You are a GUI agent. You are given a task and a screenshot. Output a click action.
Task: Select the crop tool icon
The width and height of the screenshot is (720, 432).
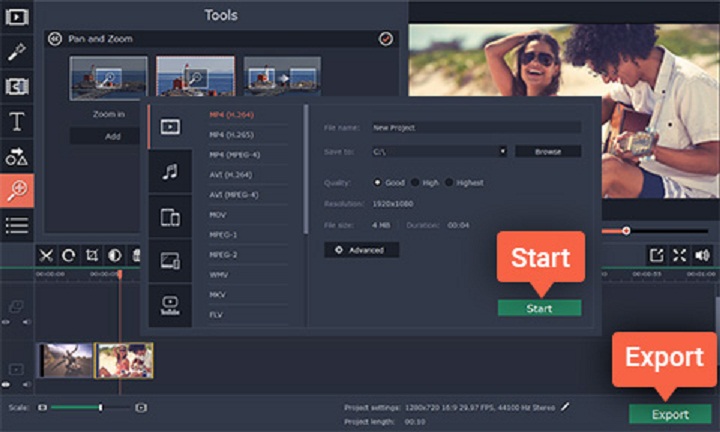[92, 255]
